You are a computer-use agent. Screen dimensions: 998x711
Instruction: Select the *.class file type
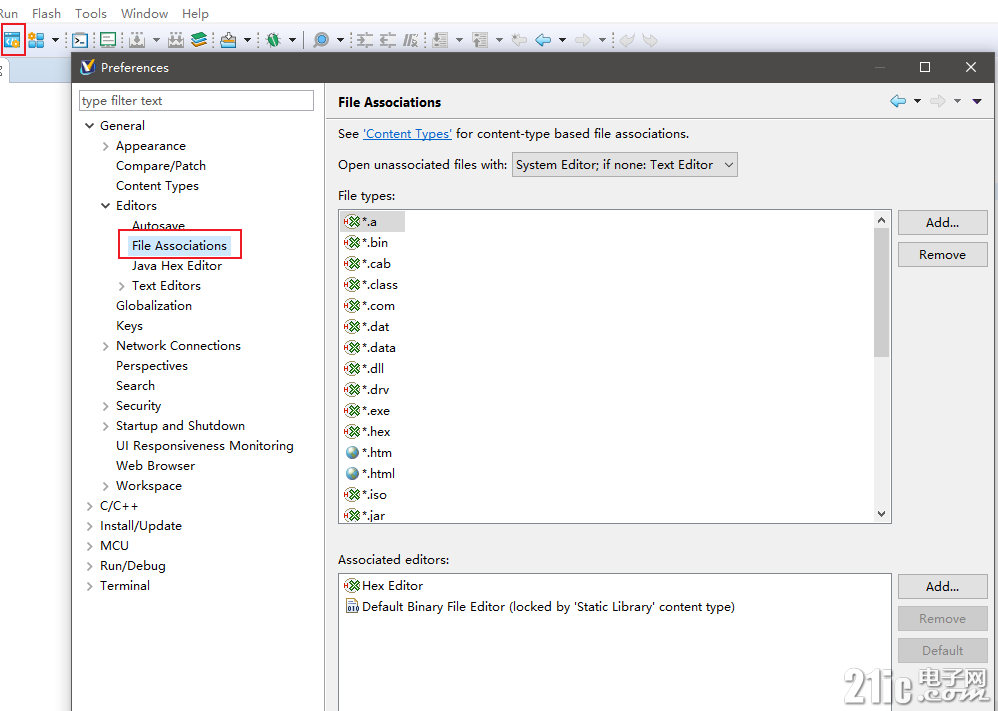(371, 285)
